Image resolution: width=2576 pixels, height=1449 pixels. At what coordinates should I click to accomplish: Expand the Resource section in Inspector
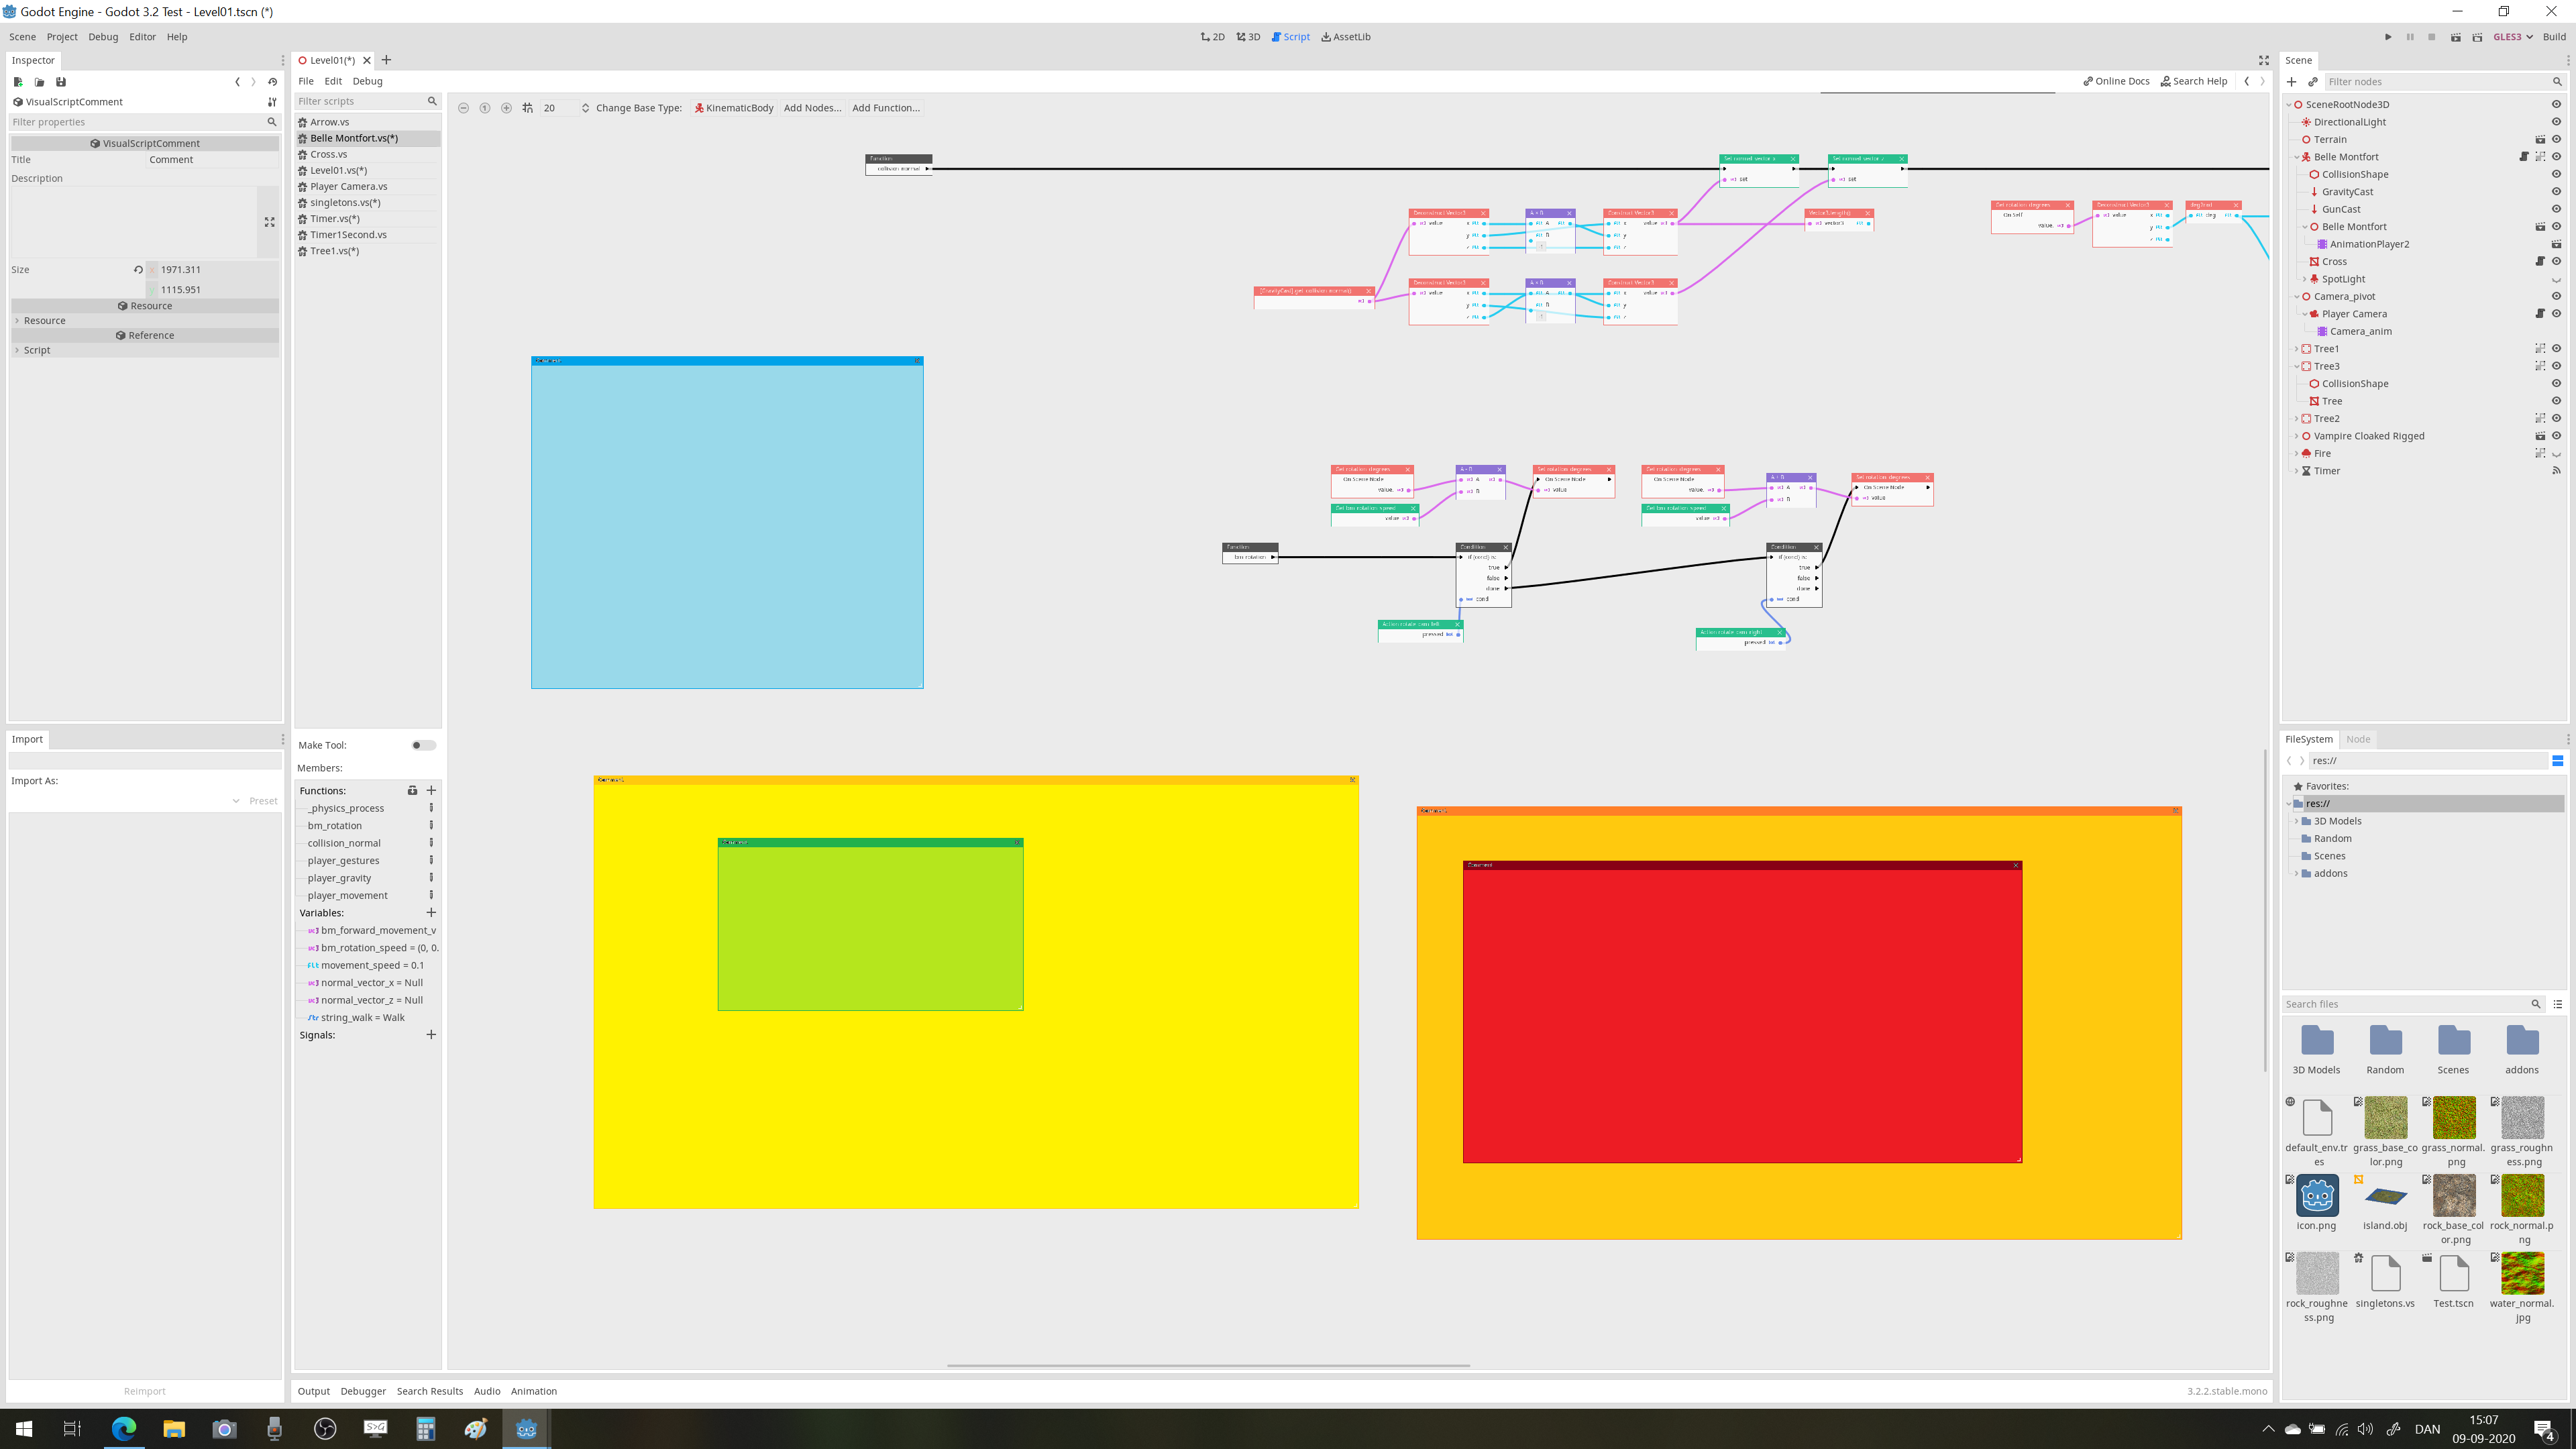point(44,321)
